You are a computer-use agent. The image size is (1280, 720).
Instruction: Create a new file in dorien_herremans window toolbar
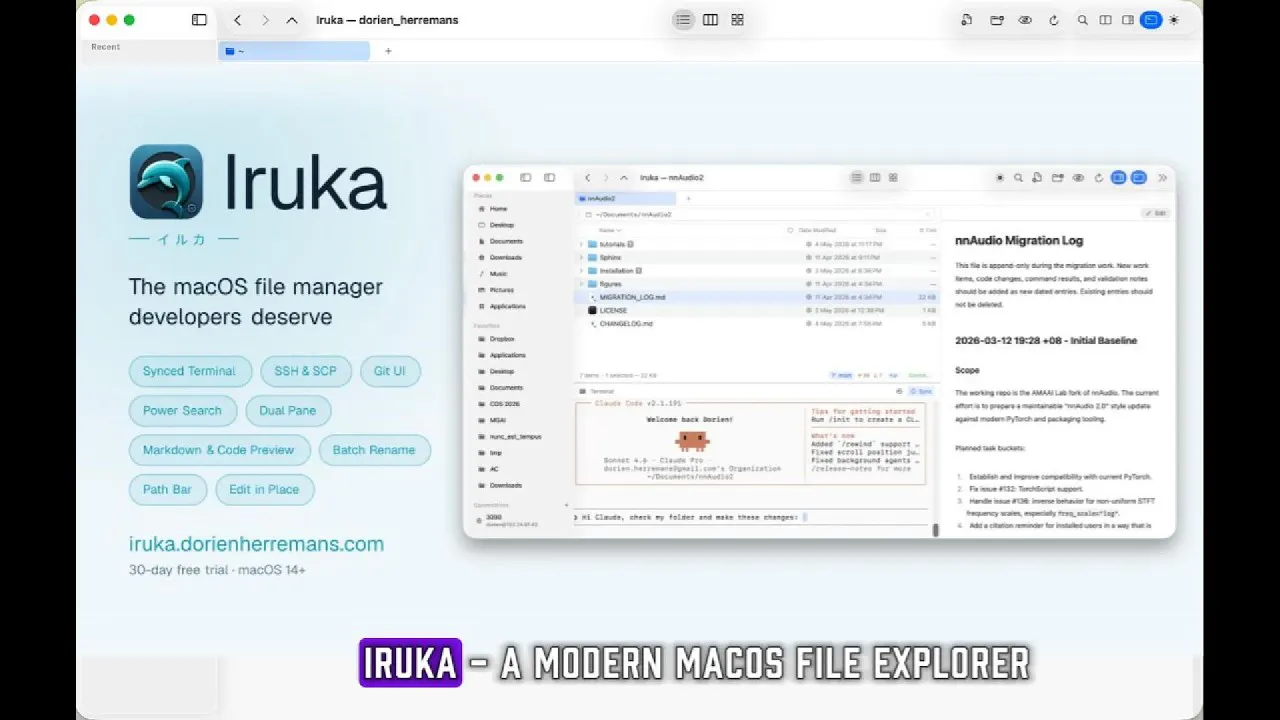click(x=967, y=20)
